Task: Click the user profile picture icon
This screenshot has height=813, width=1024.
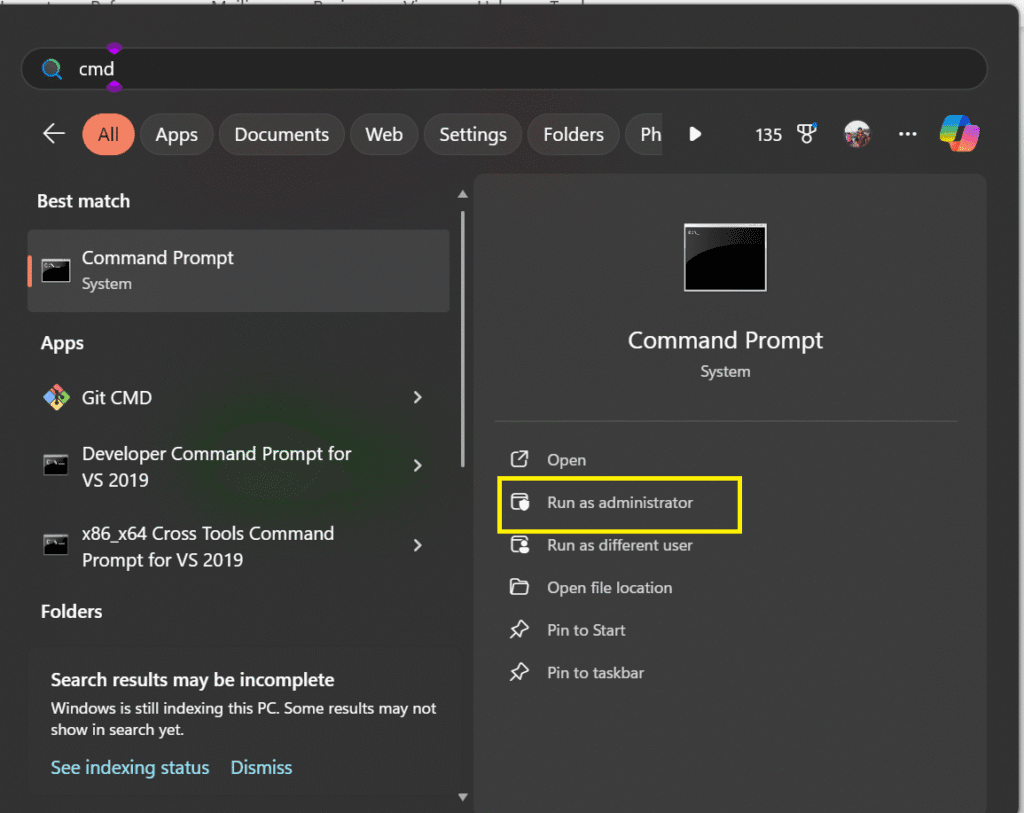Action: (857, 134)
